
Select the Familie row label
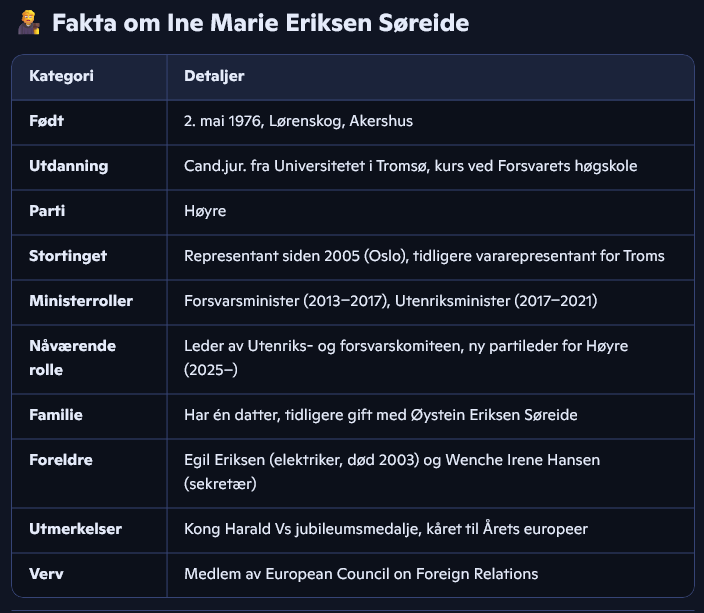pyautogui.click(x=56, y=414)
